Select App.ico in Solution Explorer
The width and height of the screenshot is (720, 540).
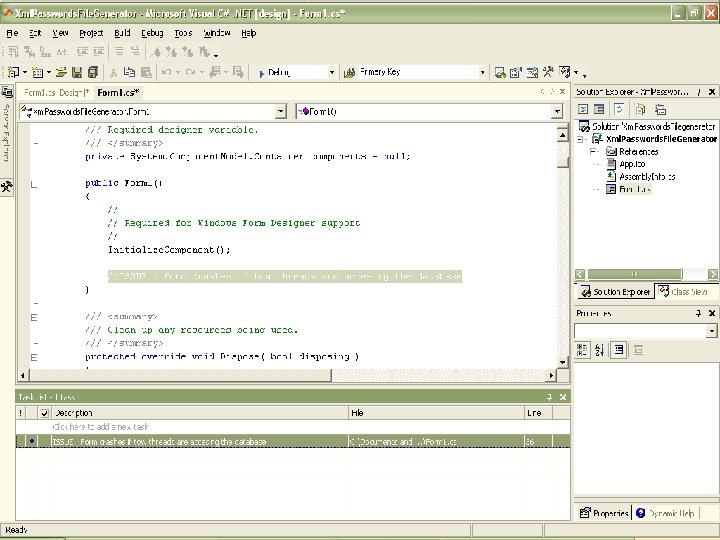coord(632,164)
